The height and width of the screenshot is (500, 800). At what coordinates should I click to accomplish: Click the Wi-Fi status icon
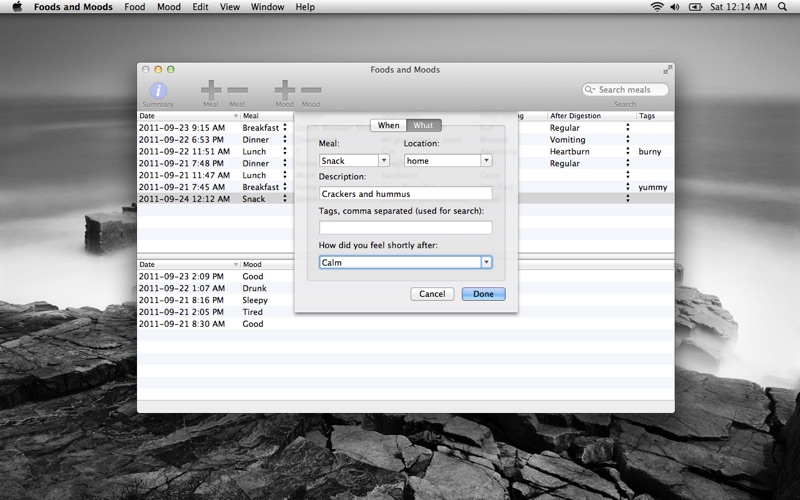click(657, 7)
